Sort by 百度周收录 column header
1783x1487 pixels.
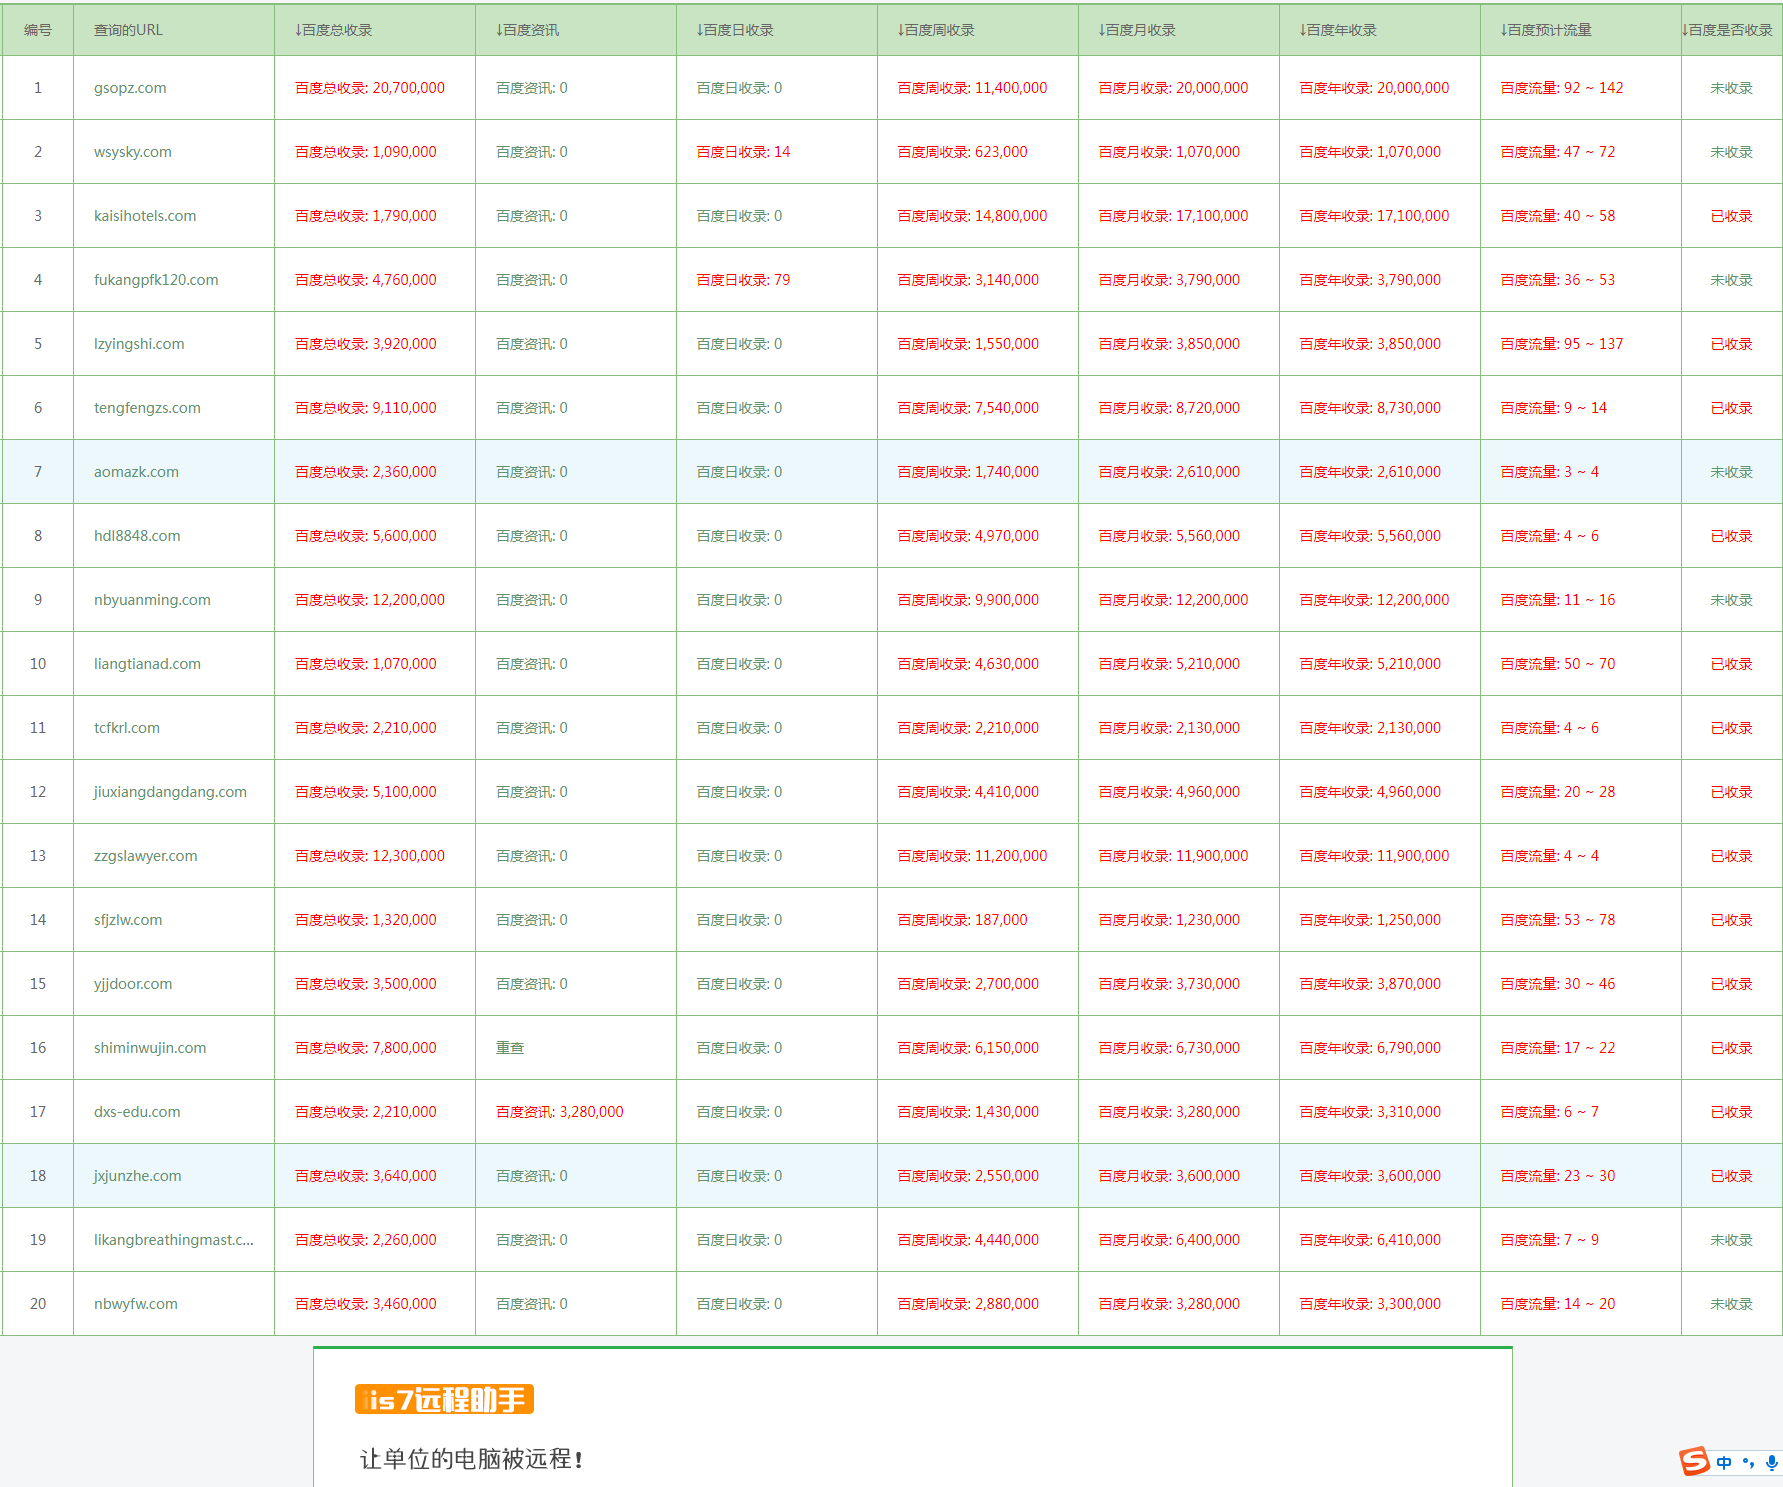pyautogui.click(x=936, y=30)
